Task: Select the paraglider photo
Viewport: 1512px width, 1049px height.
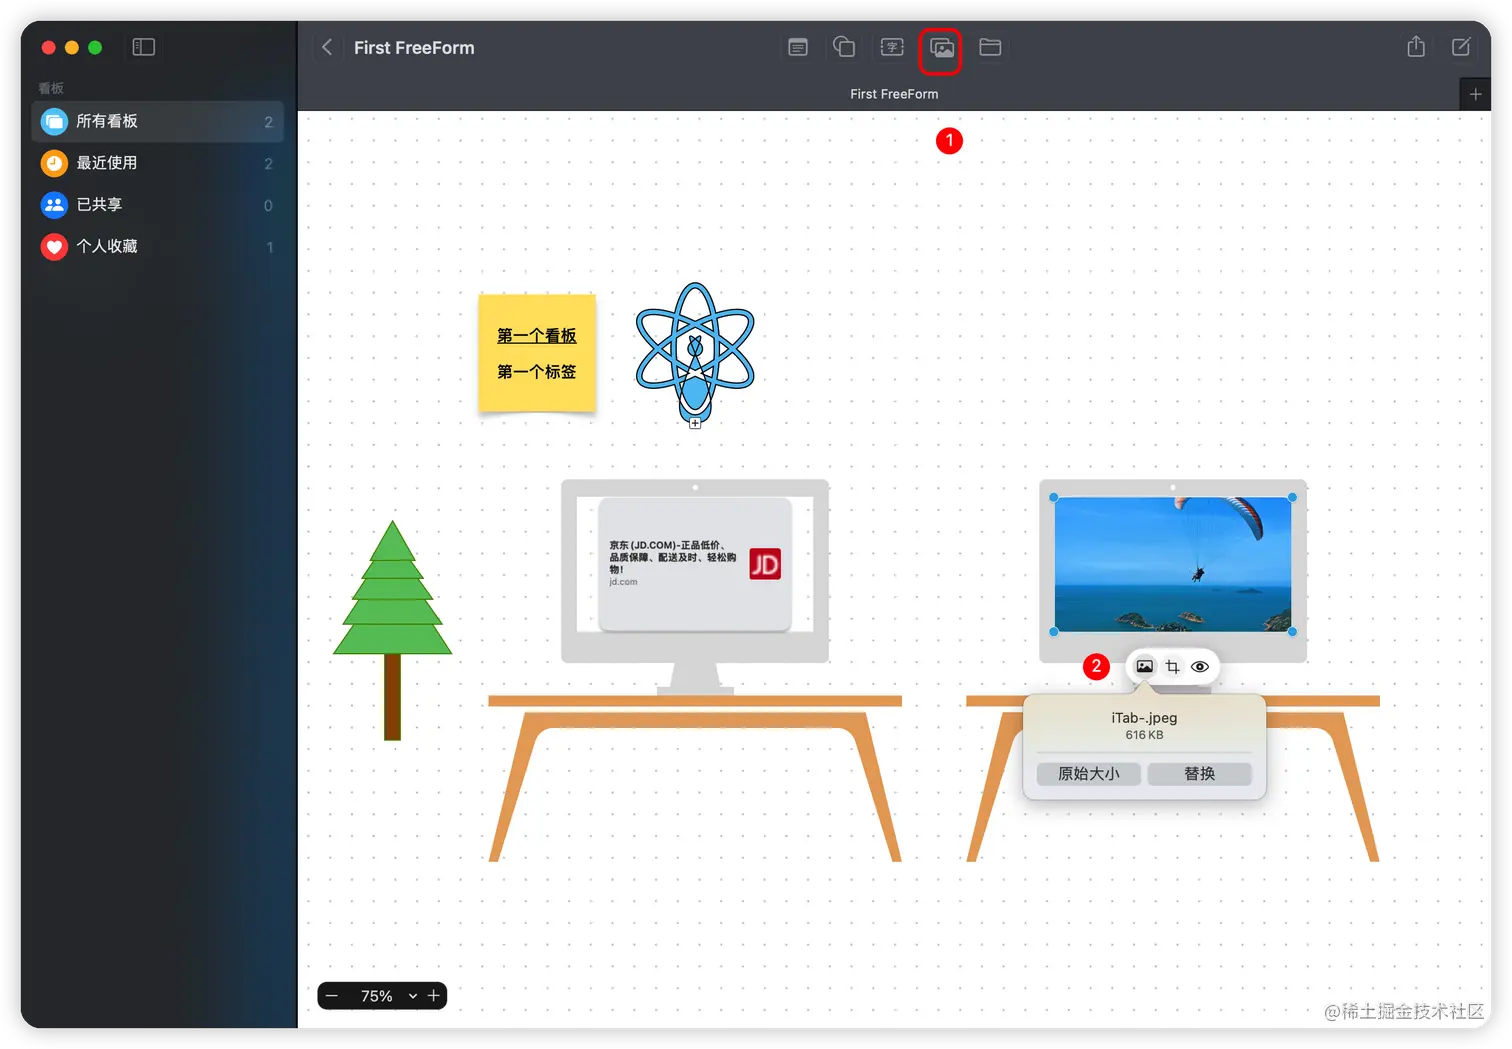Action: 1173,565
